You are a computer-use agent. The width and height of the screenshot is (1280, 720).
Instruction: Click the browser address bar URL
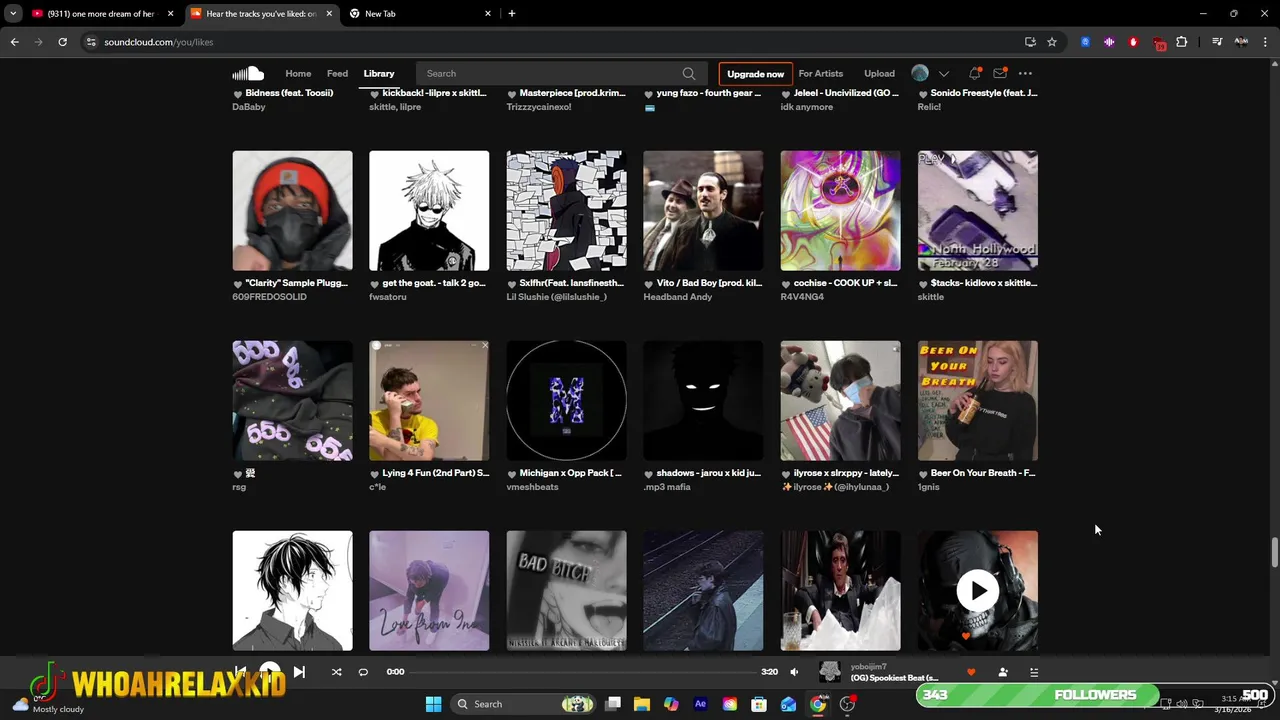[159, 42]
